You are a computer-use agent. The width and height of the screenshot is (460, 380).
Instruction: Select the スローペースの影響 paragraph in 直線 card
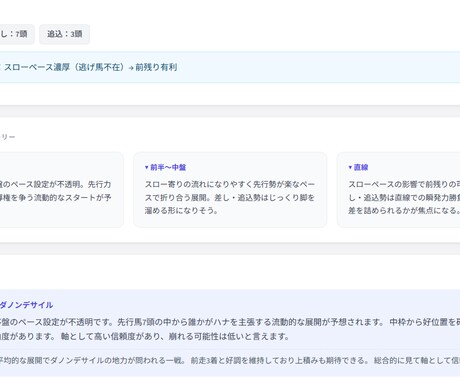pos(404,197)
